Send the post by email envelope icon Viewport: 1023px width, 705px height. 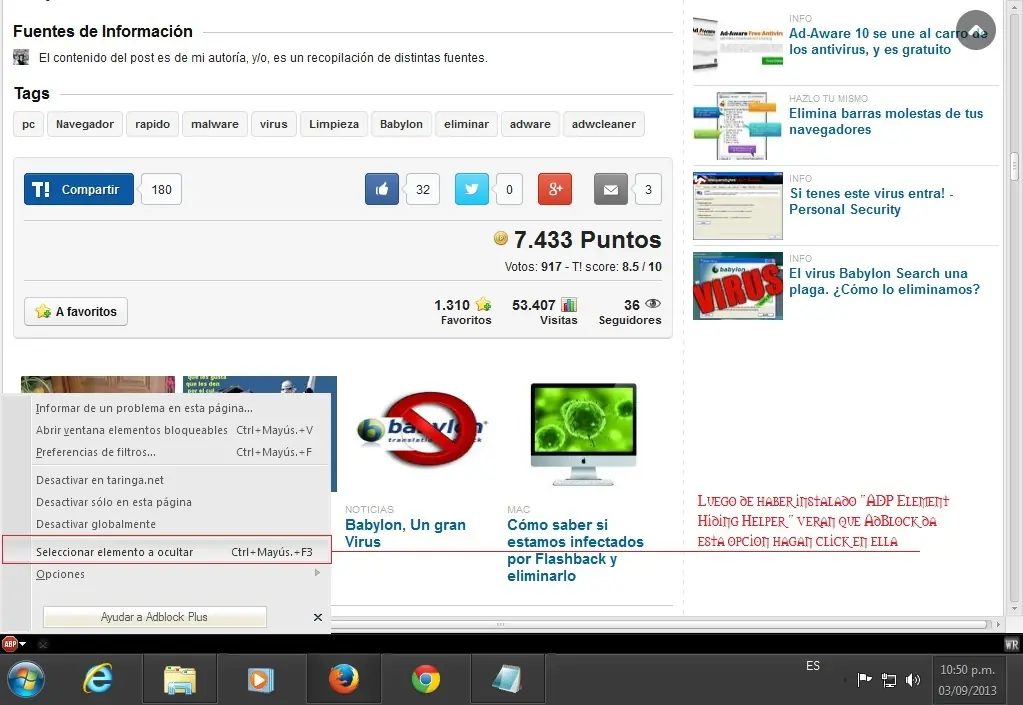611,189
